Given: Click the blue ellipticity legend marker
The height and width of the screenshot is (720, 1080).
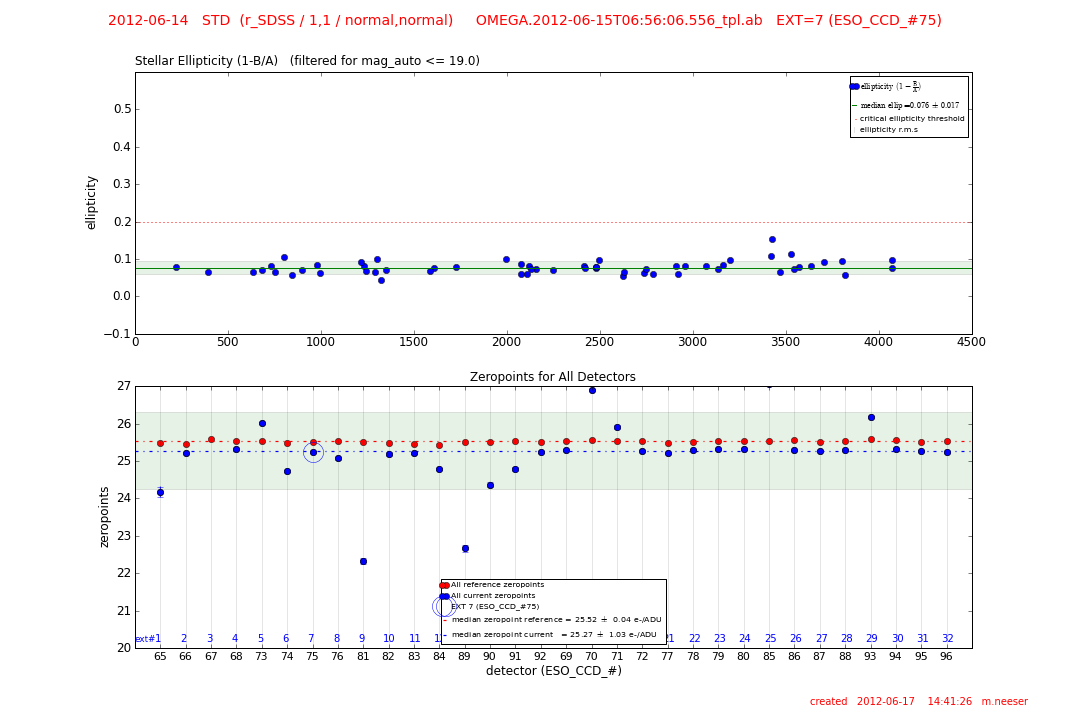Looking at the screenshot, I should pos(855,86).
